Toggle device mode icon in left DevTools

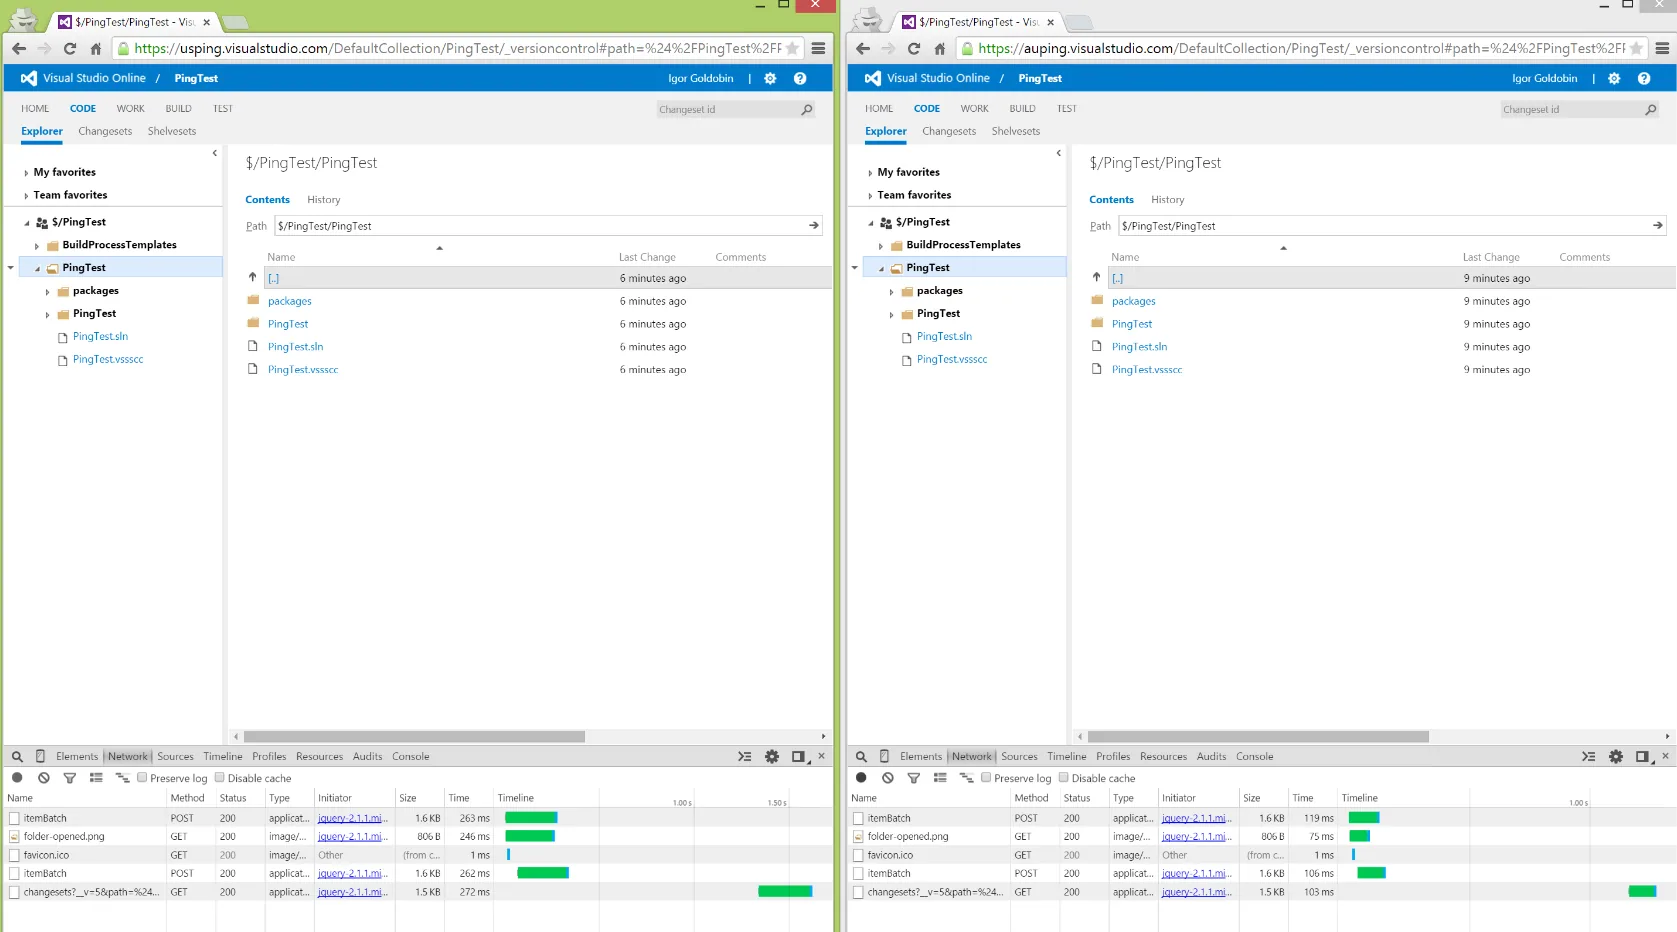click(40, 756)
